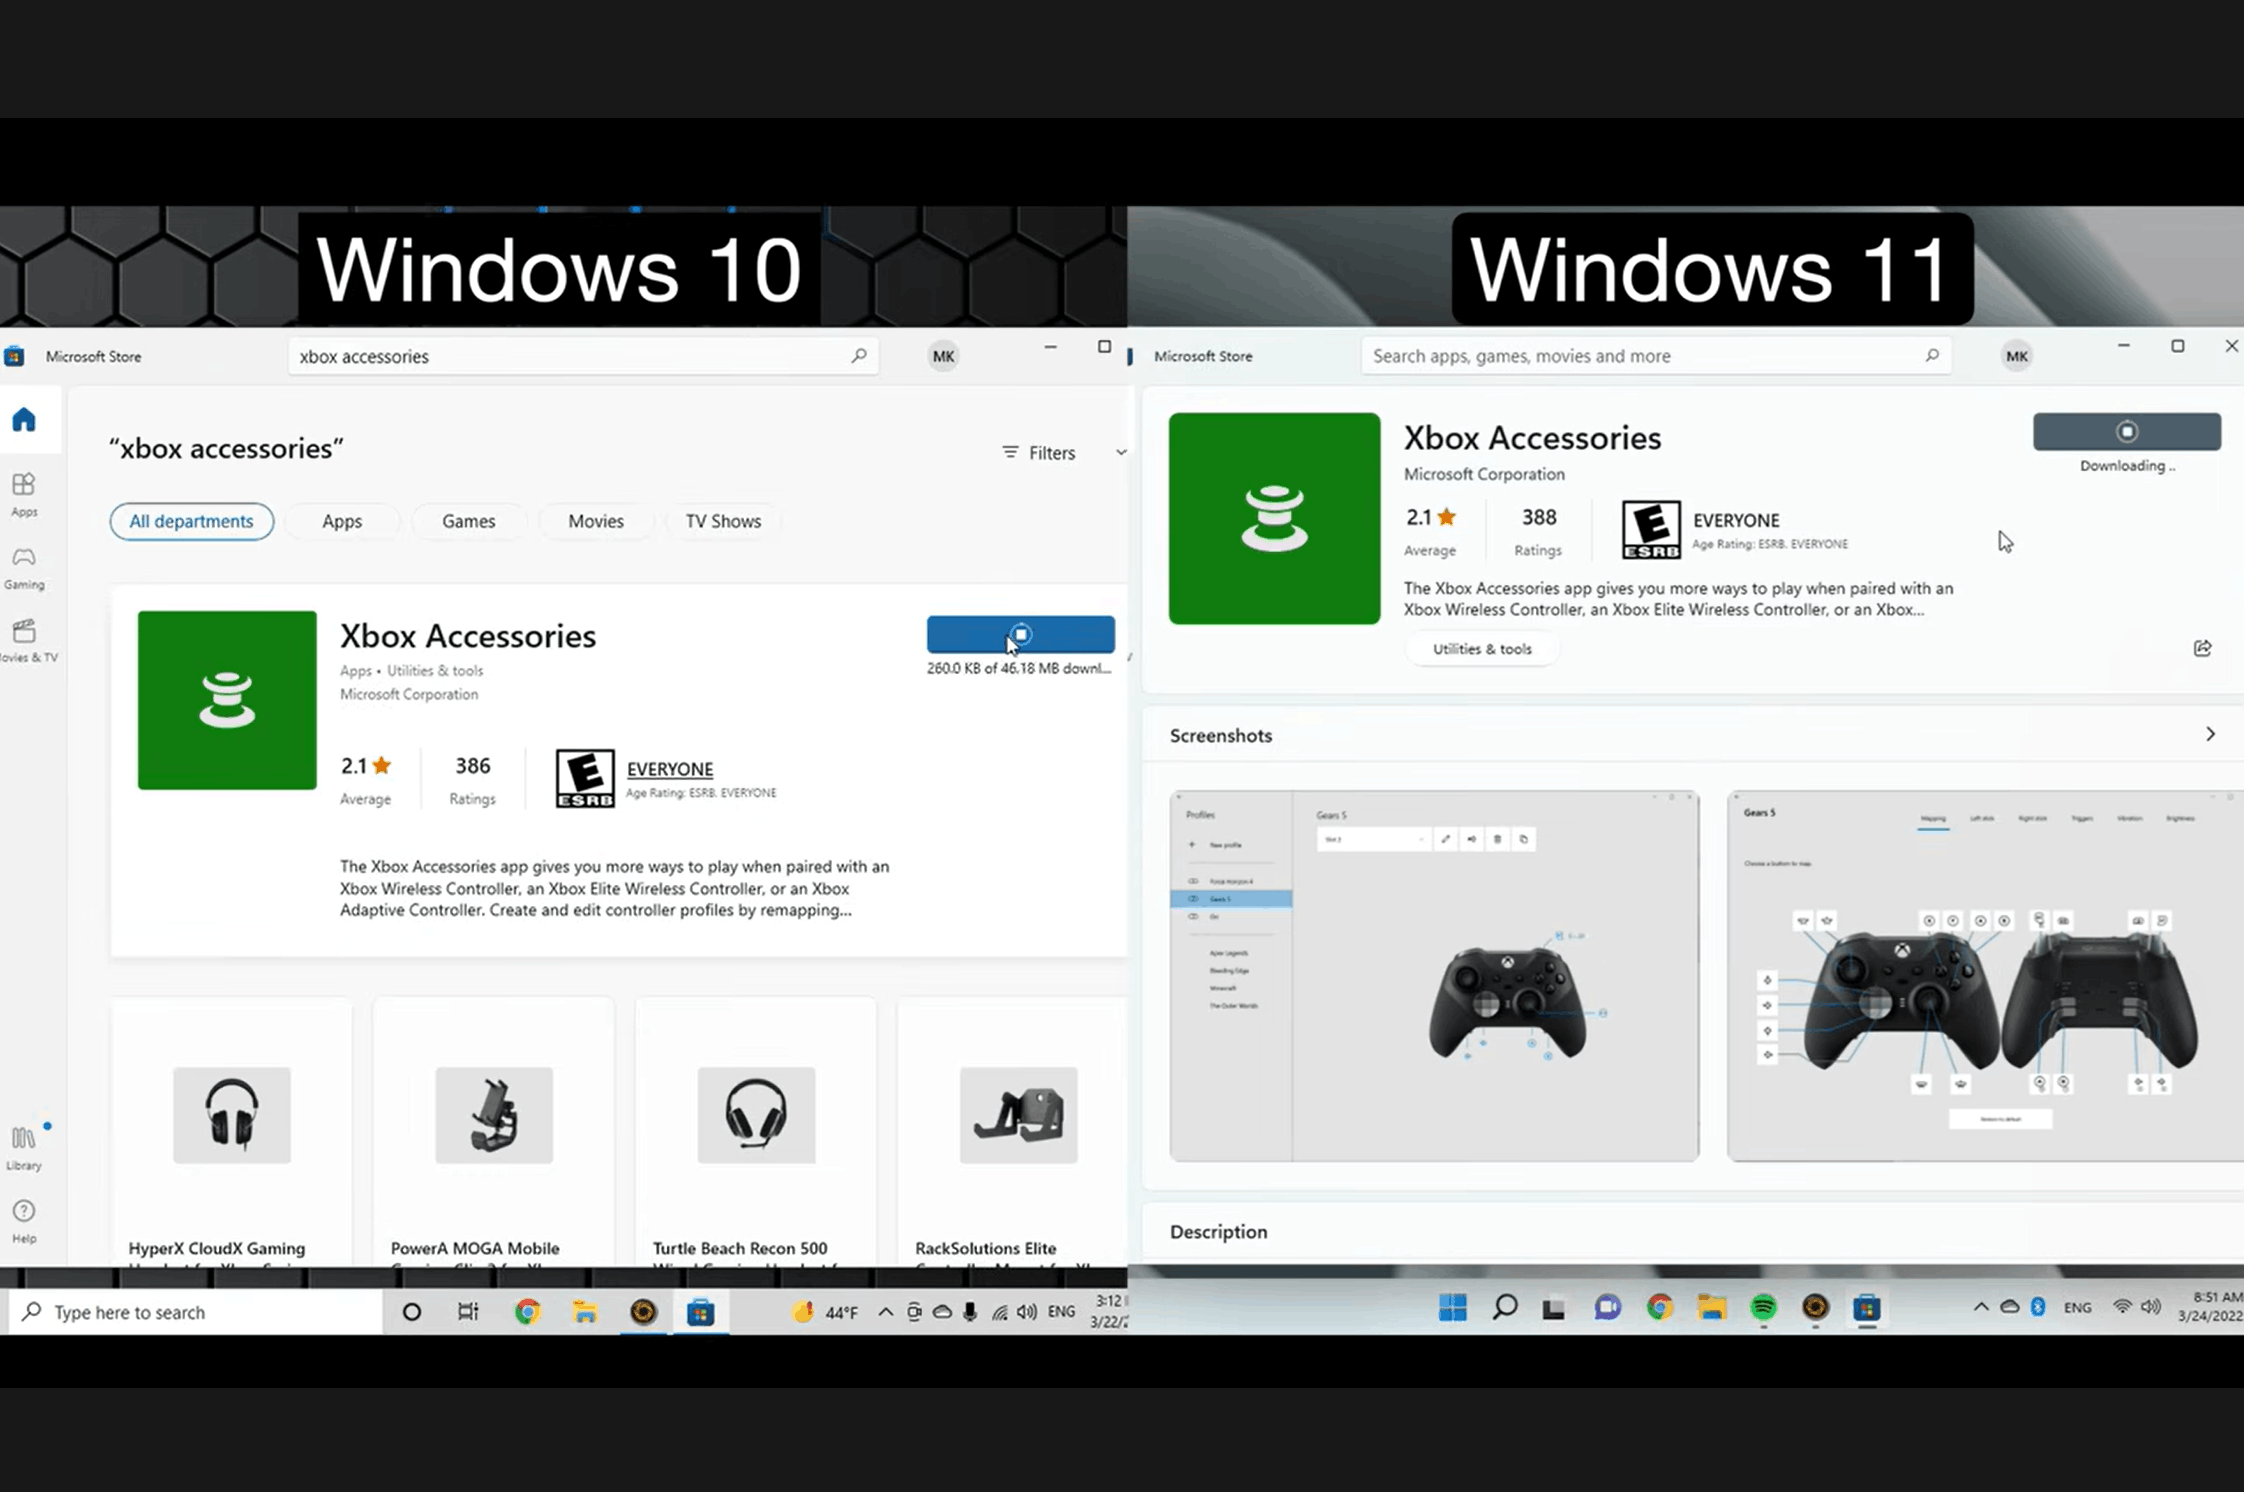Open File Explorer on Windows 10 taskbar

[585, 1312]
